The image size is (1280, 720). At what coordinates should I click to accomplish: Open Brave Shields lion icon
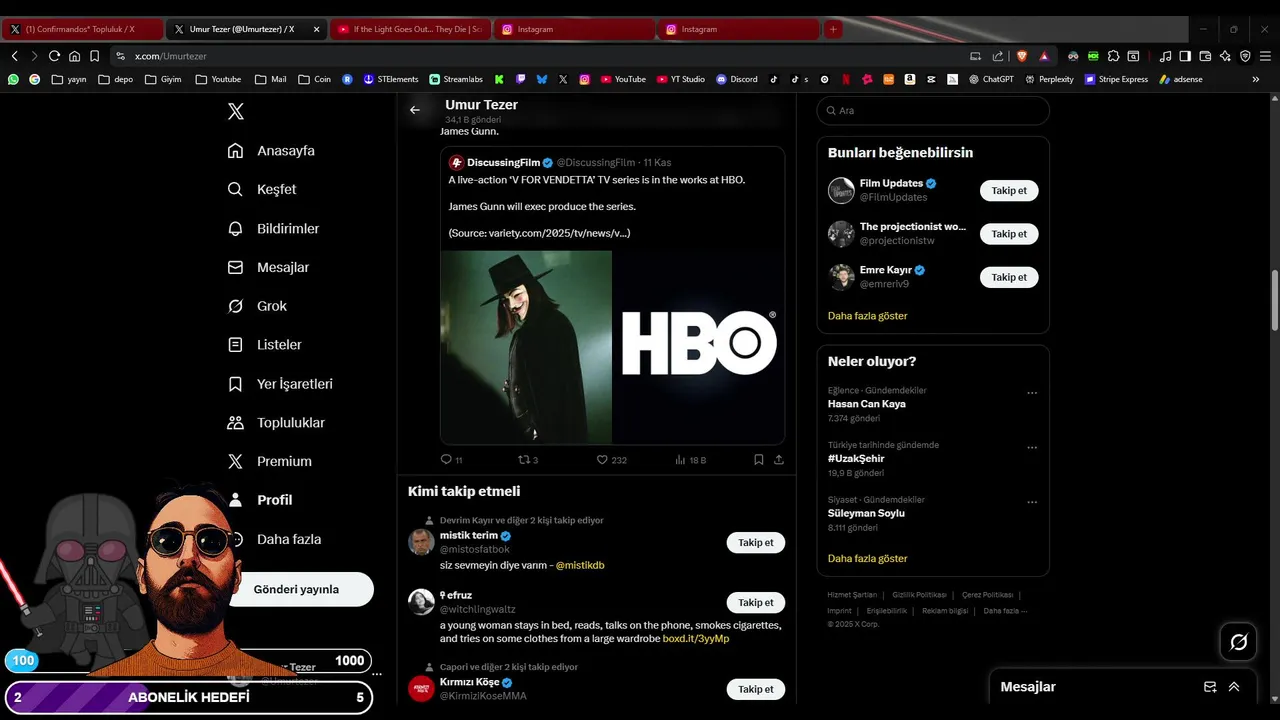[1022, 56]
